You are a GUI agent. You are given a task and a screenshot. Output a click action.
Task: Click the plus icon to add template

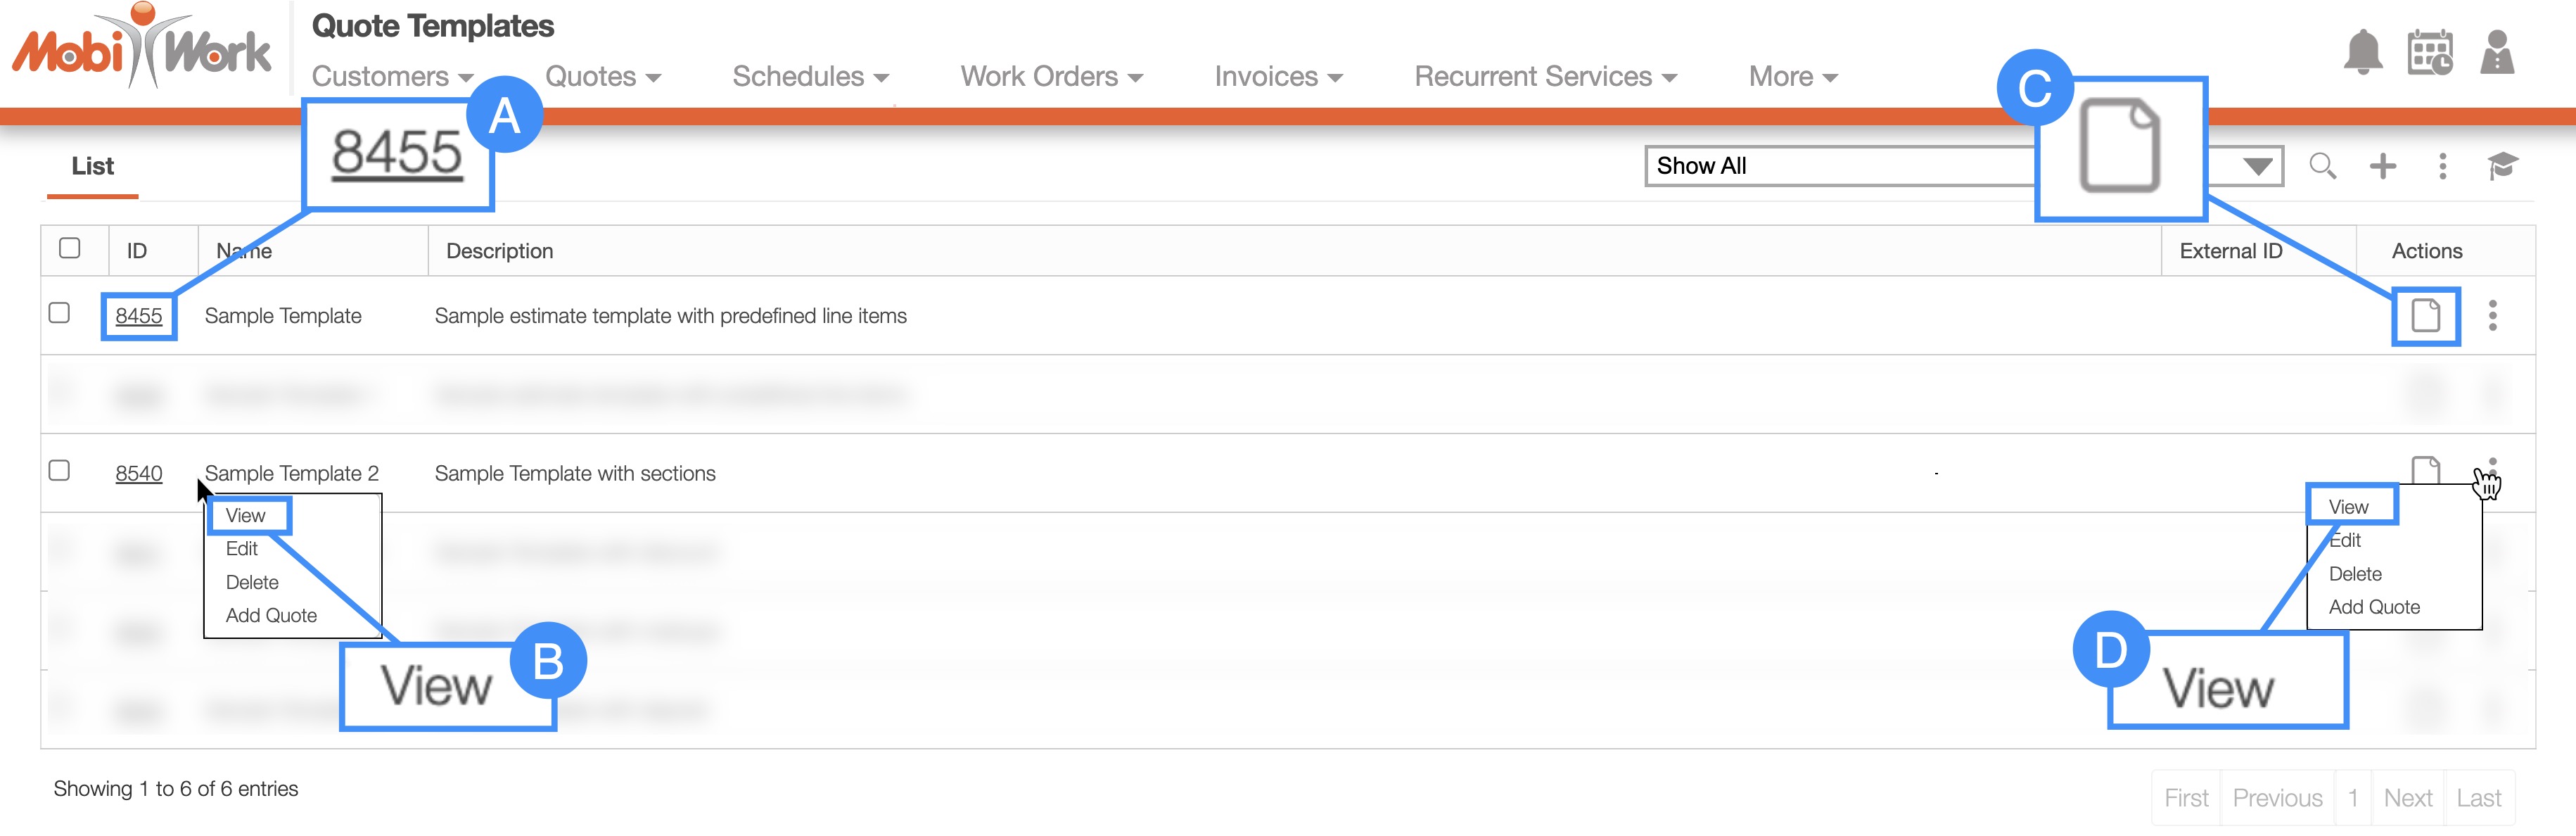(x=2383, y=166)
